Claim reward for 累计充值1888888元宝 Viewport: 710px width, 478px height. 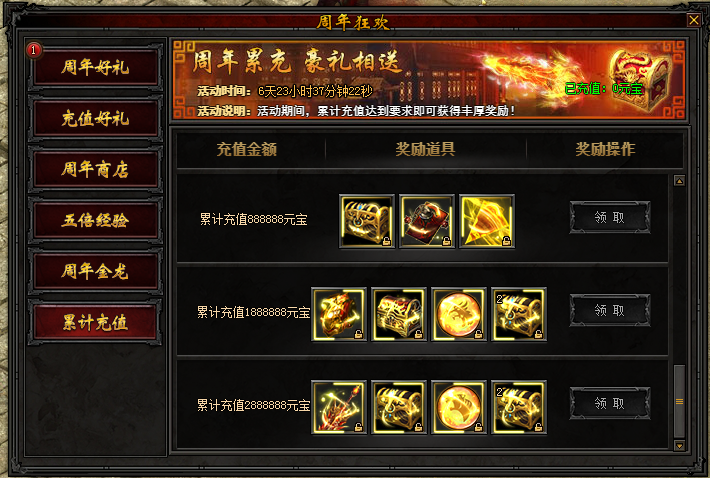[609, 311]
